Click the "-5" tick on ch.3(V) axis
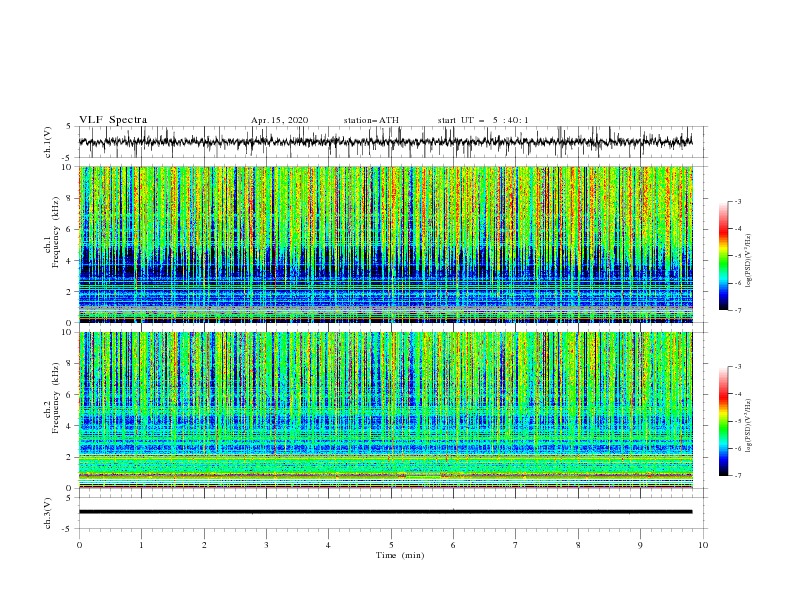This screenshot has width=792, height=612. [x=68, y=529]
